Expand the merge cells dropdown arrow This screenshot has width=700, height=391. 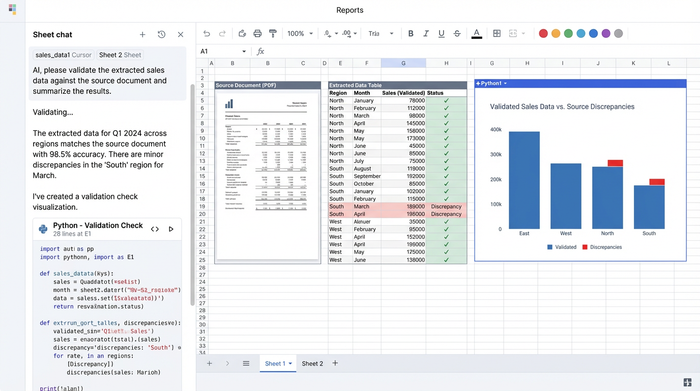coord(524,33)
